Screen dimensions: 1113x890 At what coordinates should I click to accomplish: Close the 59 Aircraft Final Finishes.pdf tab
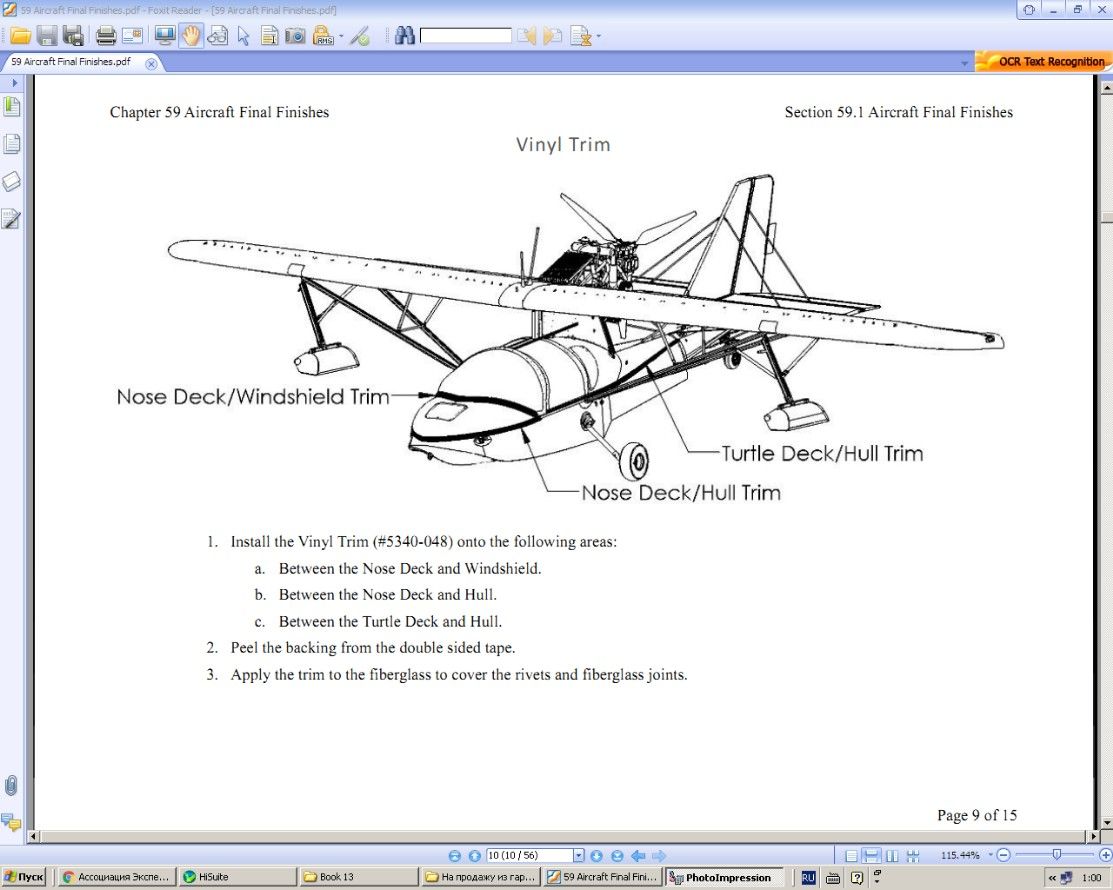pyautogui.click(x=150, y=63)
